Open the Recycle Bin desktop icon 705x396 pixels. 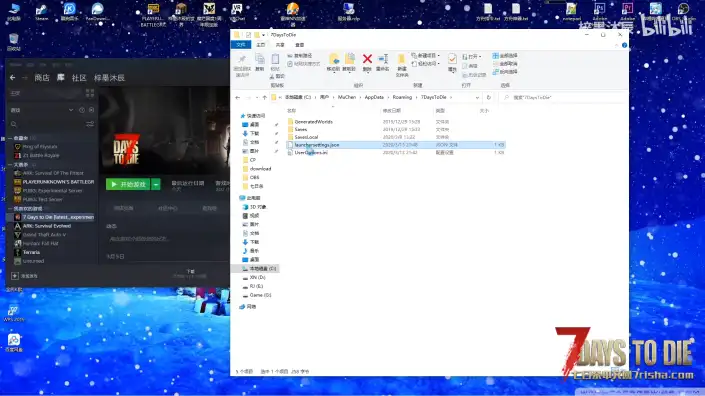[x=13, y=42]
